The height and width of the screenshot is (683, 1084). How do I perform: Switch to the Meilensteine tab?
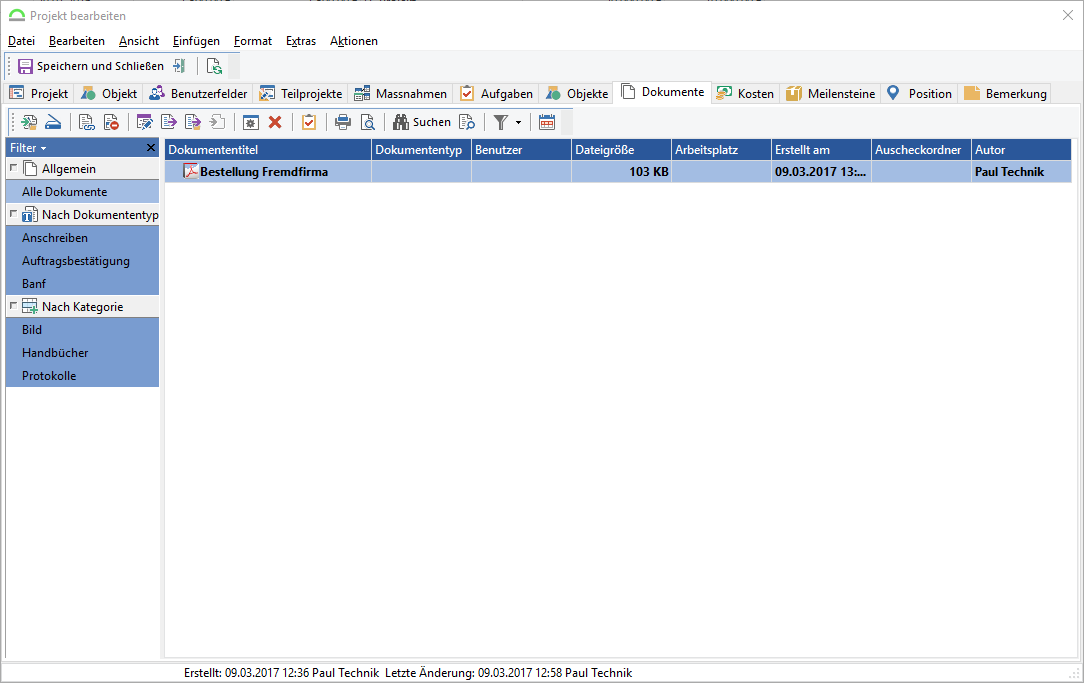[x=830, y=93]
